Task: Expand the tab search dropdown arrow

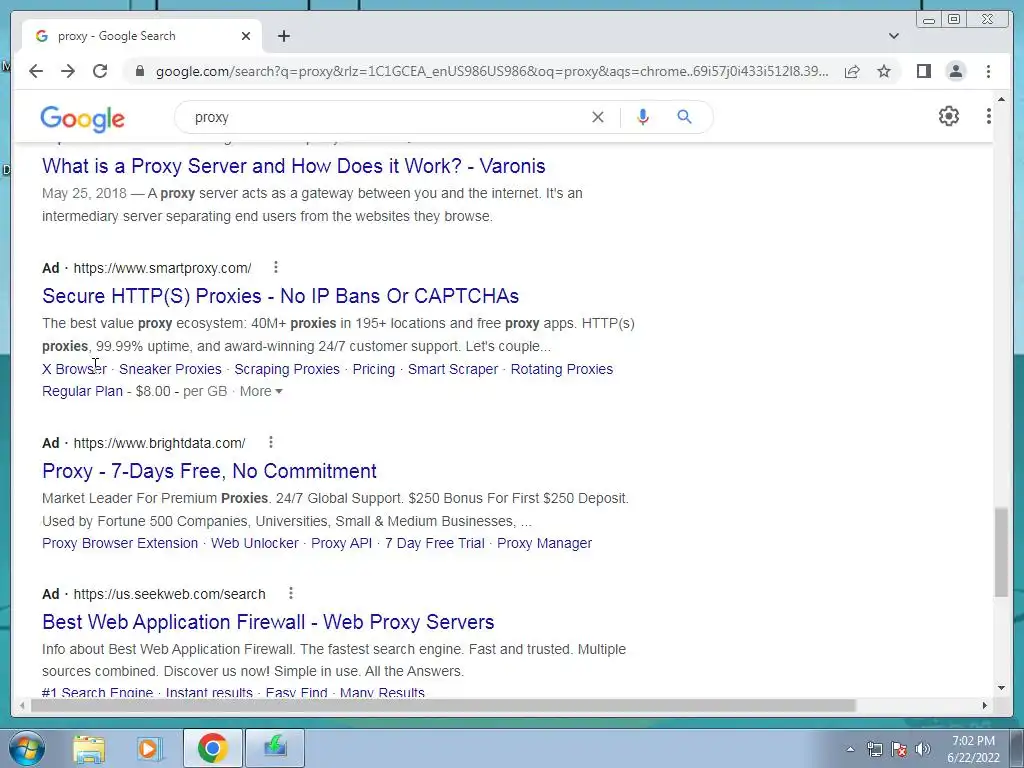Action: [x=894, y=36]
